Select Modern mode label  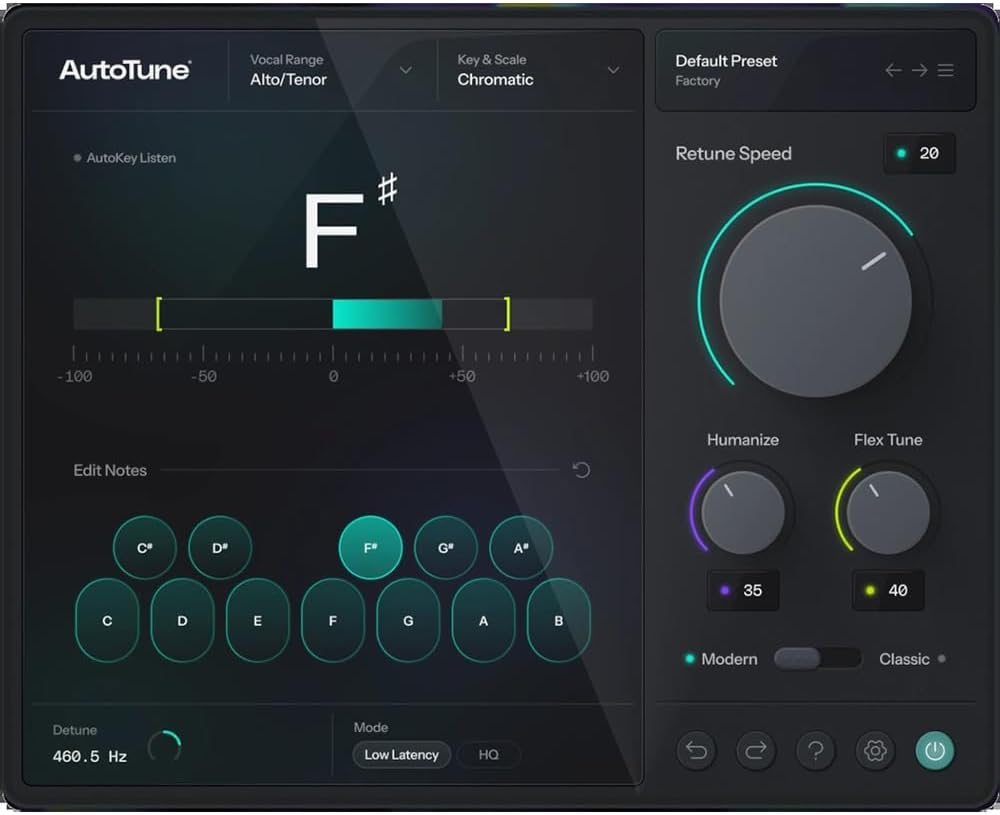point(729,659)
